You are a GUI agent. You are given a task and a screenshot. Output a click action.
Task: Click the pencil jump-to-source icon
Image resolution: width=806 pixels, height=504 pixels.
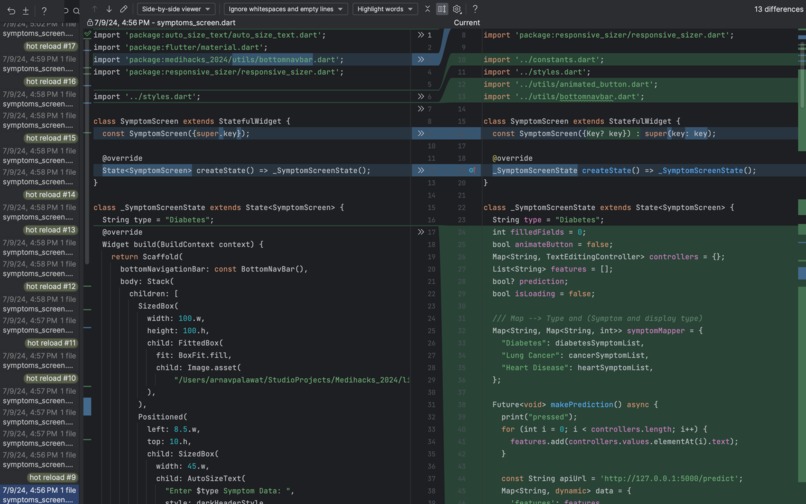point(123,9)
